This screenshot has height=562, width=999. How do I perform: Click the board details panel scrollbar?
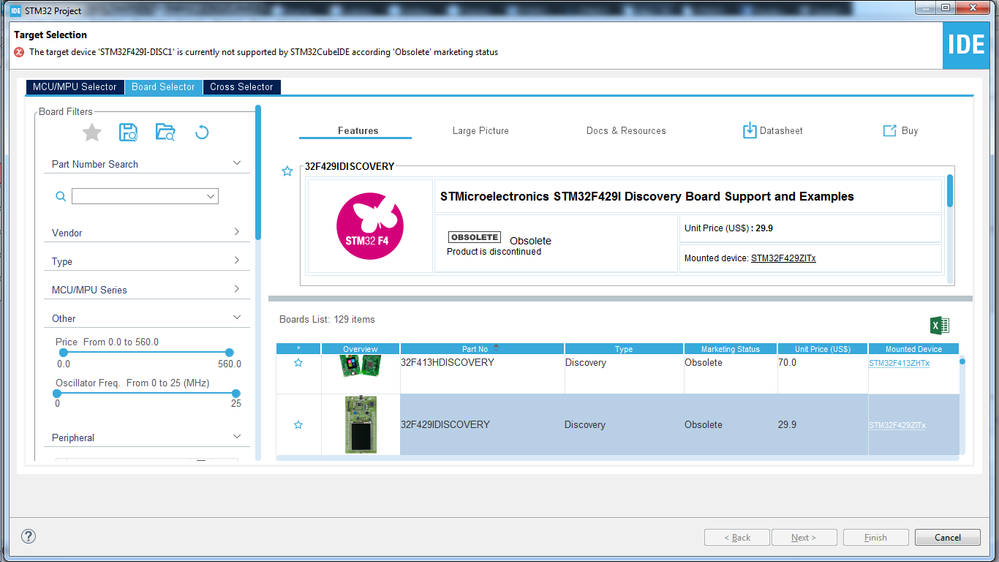[950, 191]
